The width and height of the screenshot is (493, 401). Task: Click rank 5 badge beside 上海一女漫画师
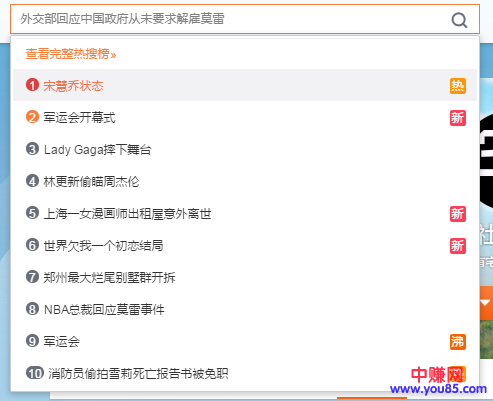pos(32,213)
